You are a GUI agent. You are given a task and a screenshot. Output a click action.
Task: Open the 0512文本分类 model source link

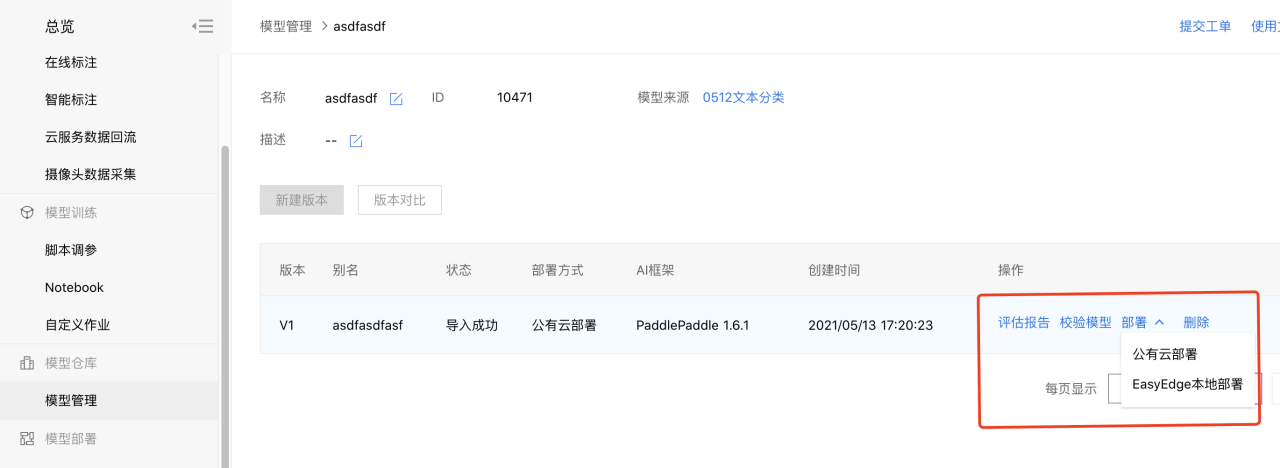pos(744,98)
